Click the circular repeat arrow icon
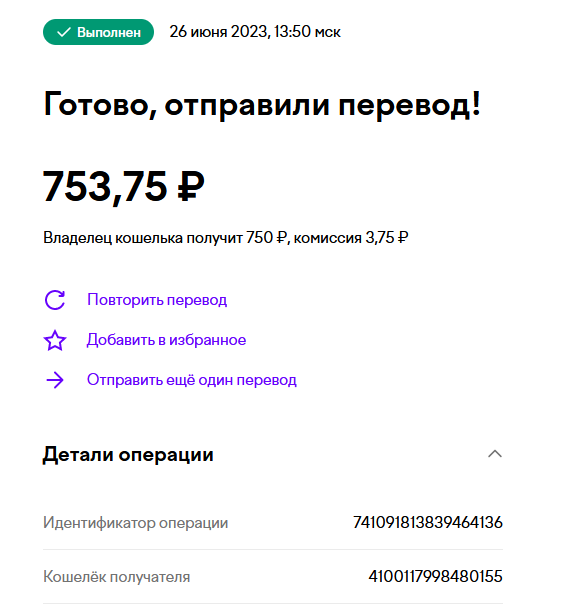The height and width of the screenshot is (605, 575). [55, 300]
